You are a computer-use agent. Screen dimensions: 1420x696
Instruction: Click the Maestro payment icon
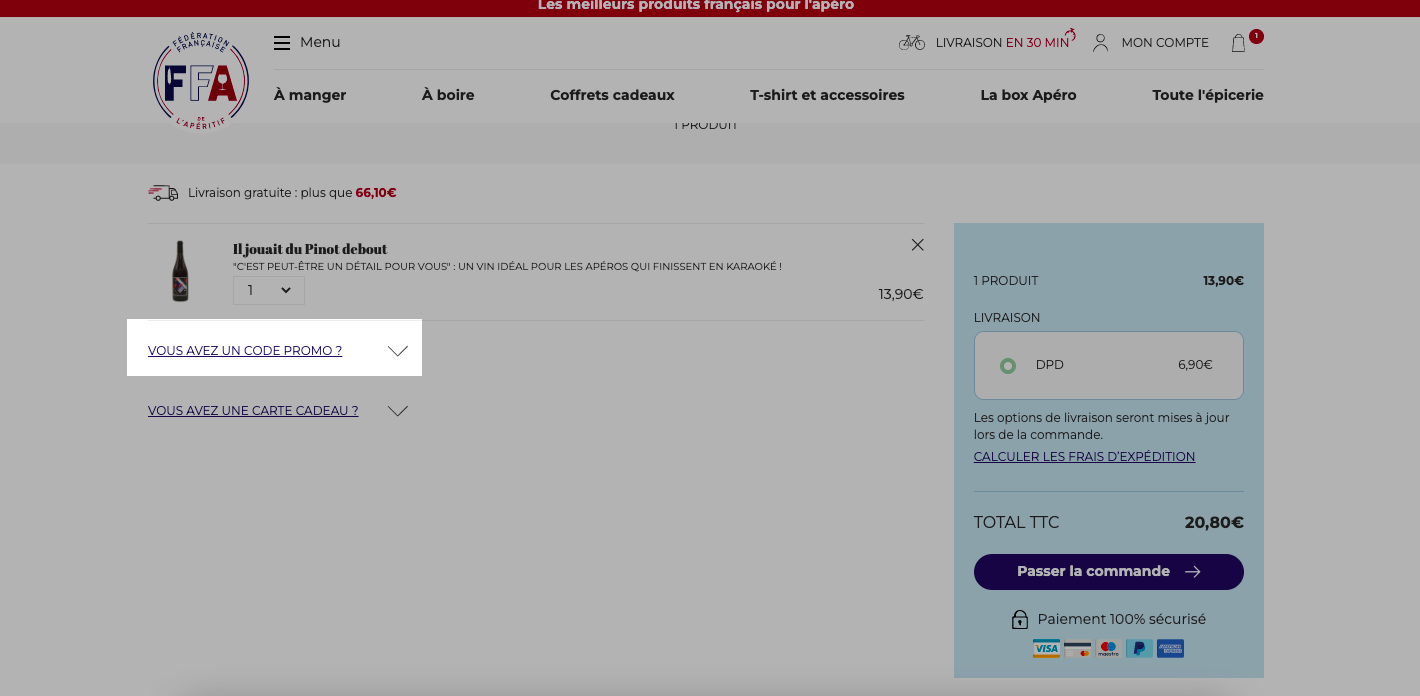(1108, 648)
